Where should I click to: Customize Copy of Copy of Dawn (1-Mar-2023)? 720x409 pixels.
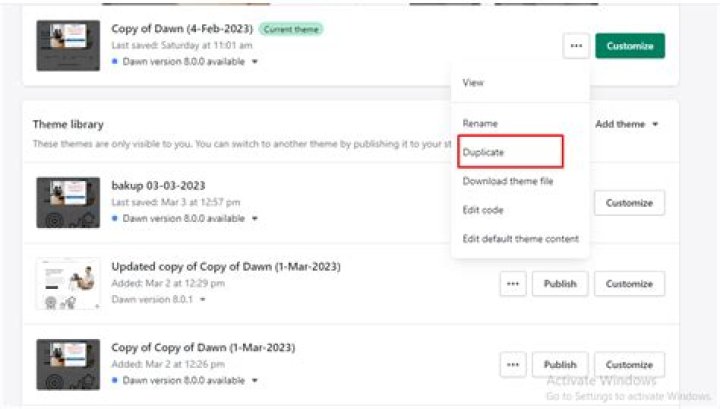pyautogui.click(x=629, y=364)
